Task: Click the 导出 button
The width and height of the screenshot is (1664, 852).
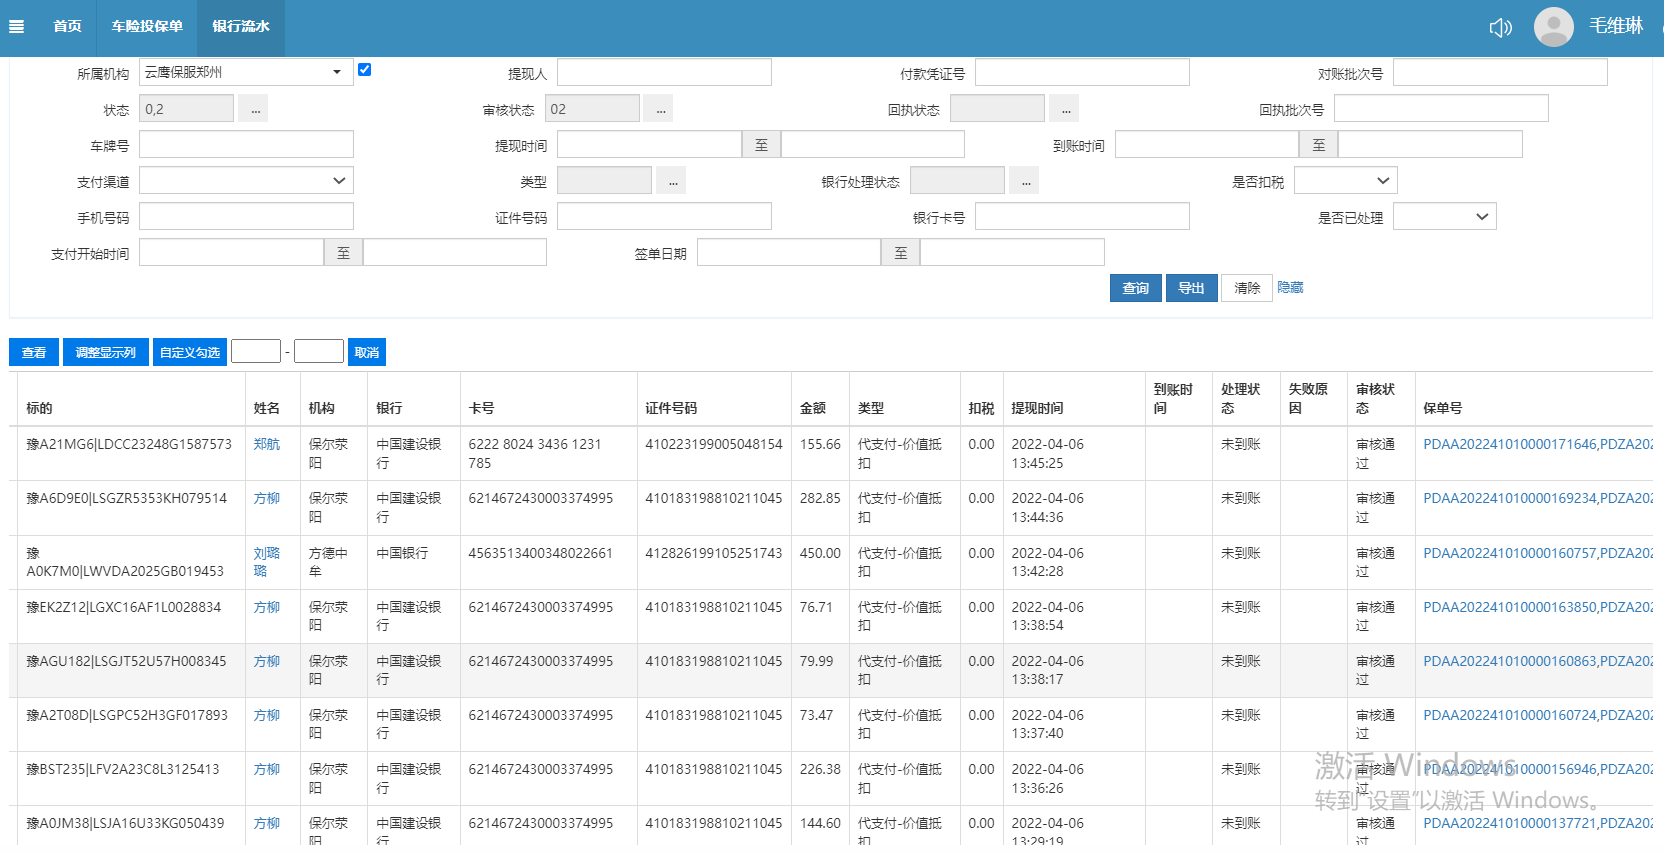Action: pyautogui.click(x=1191, y=288)
